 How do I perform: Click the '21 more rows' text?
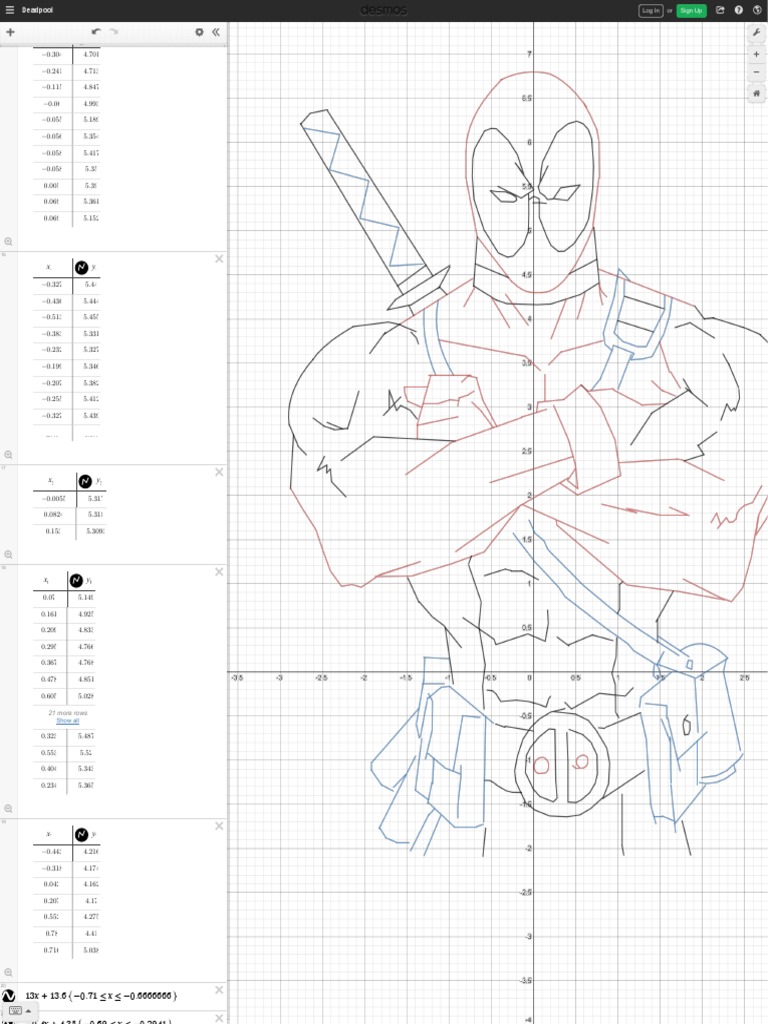(68, 713)
